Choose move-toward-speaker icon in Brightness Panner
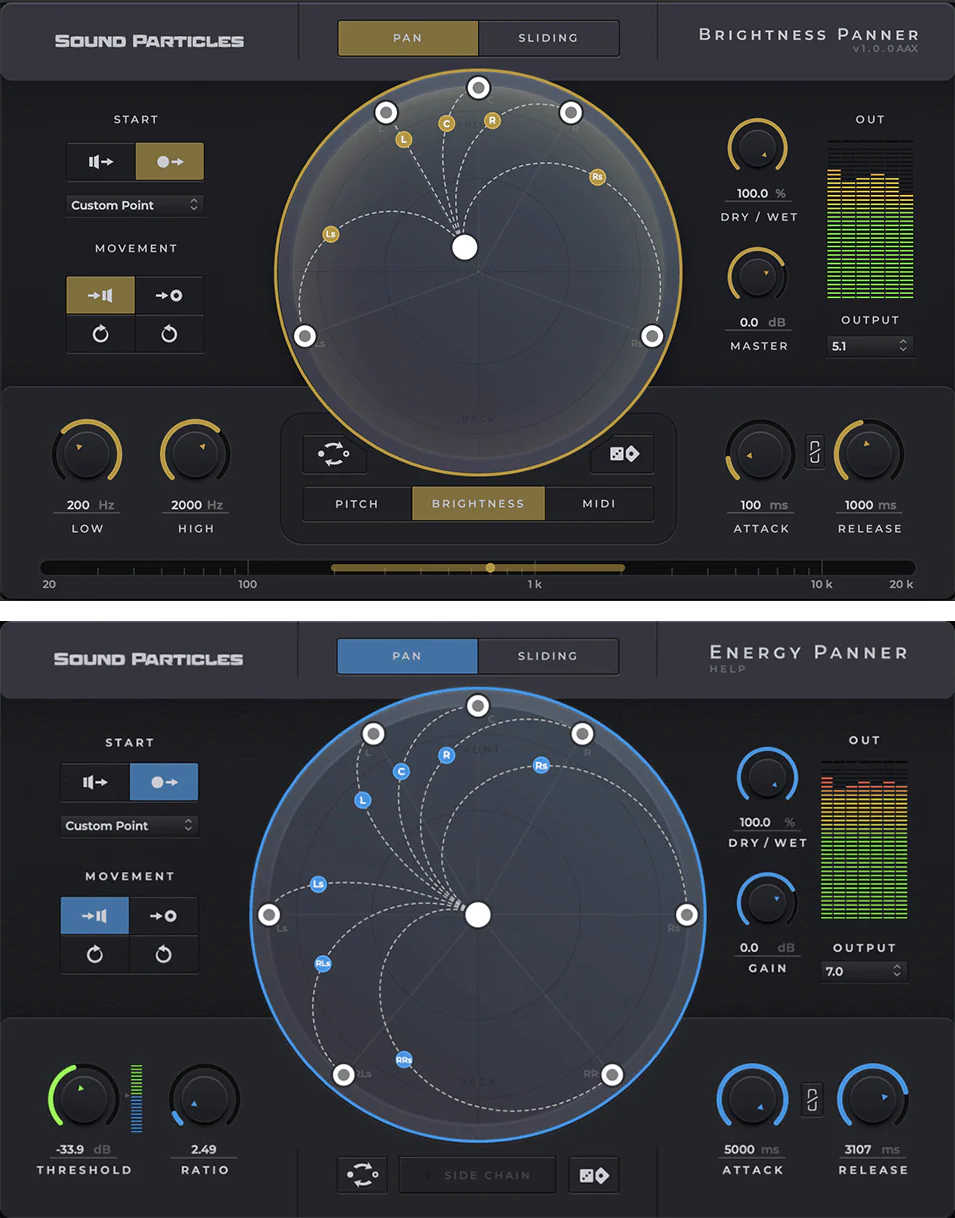Image resolution: width=955 pixels, height=1218 pixels. pos(101,296)
